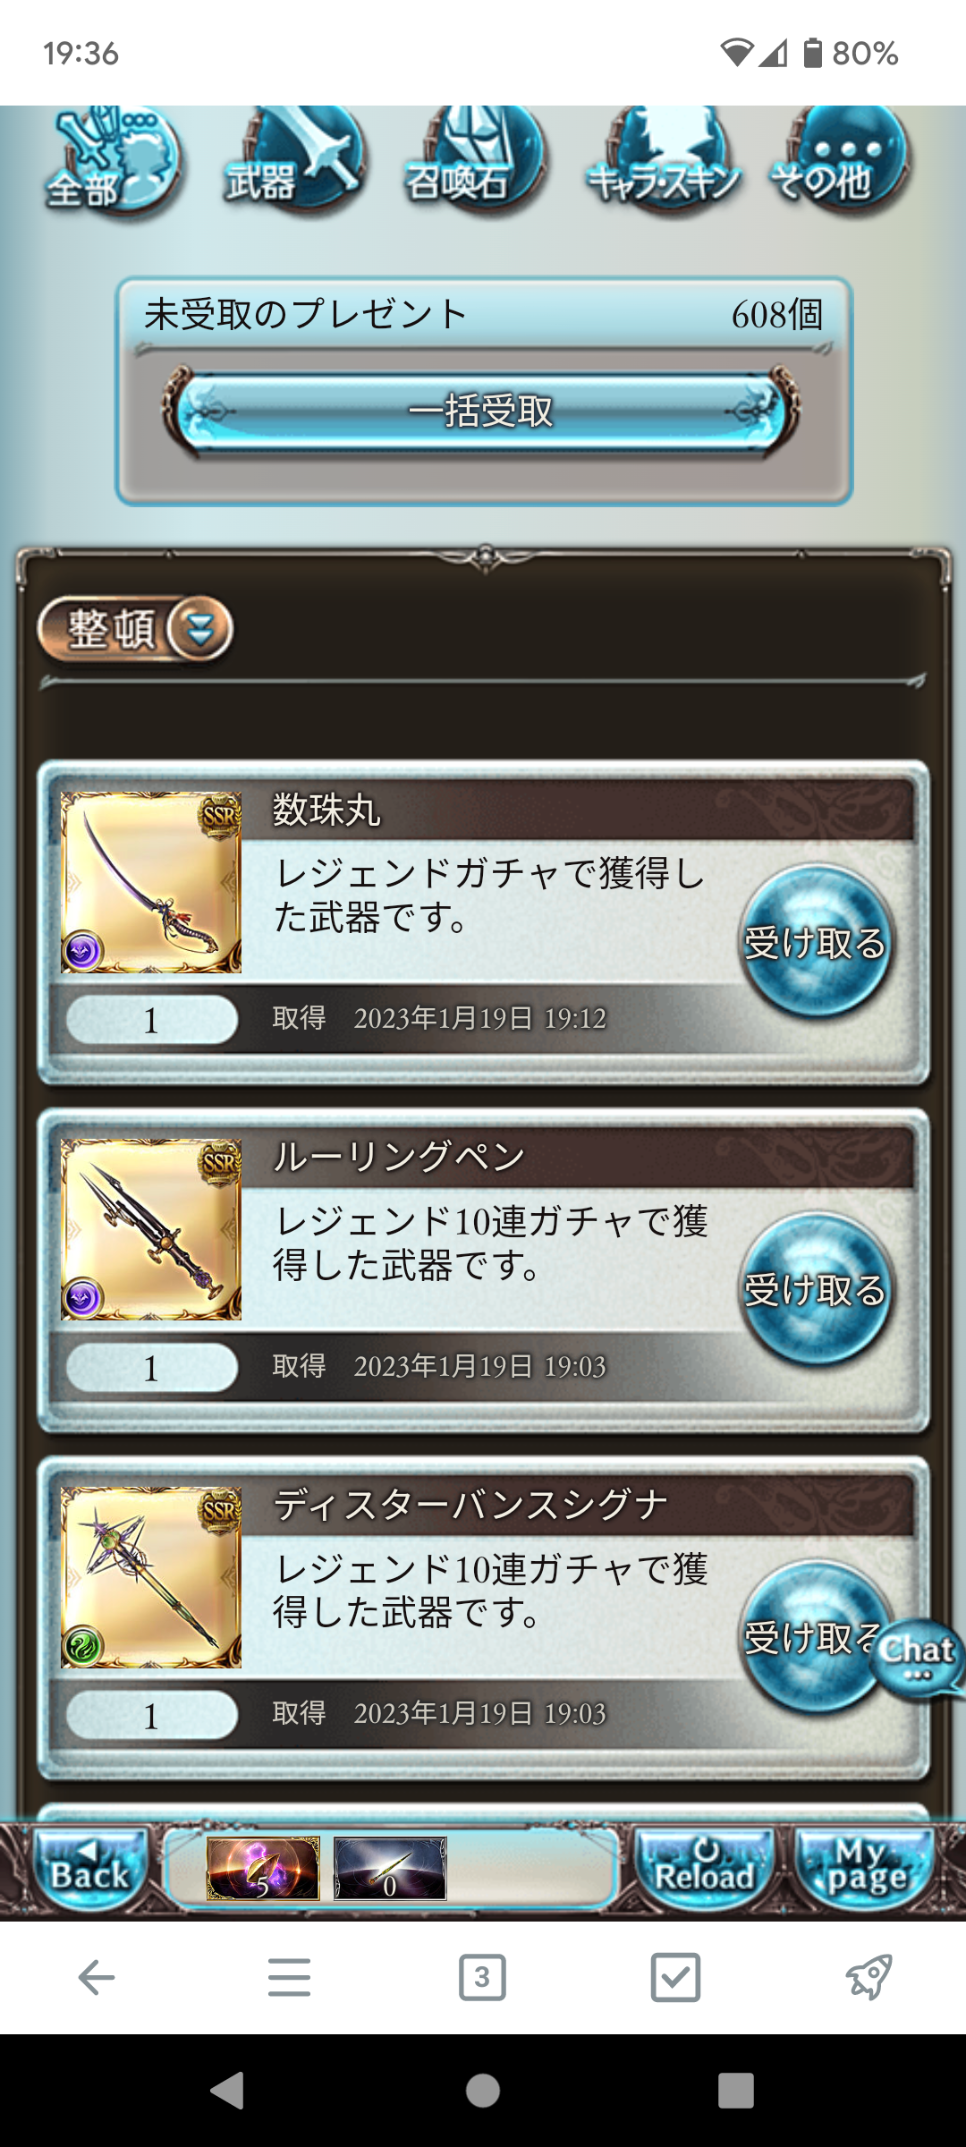Filter presents by 武器 weapons icon

click(x=294, y=160)
